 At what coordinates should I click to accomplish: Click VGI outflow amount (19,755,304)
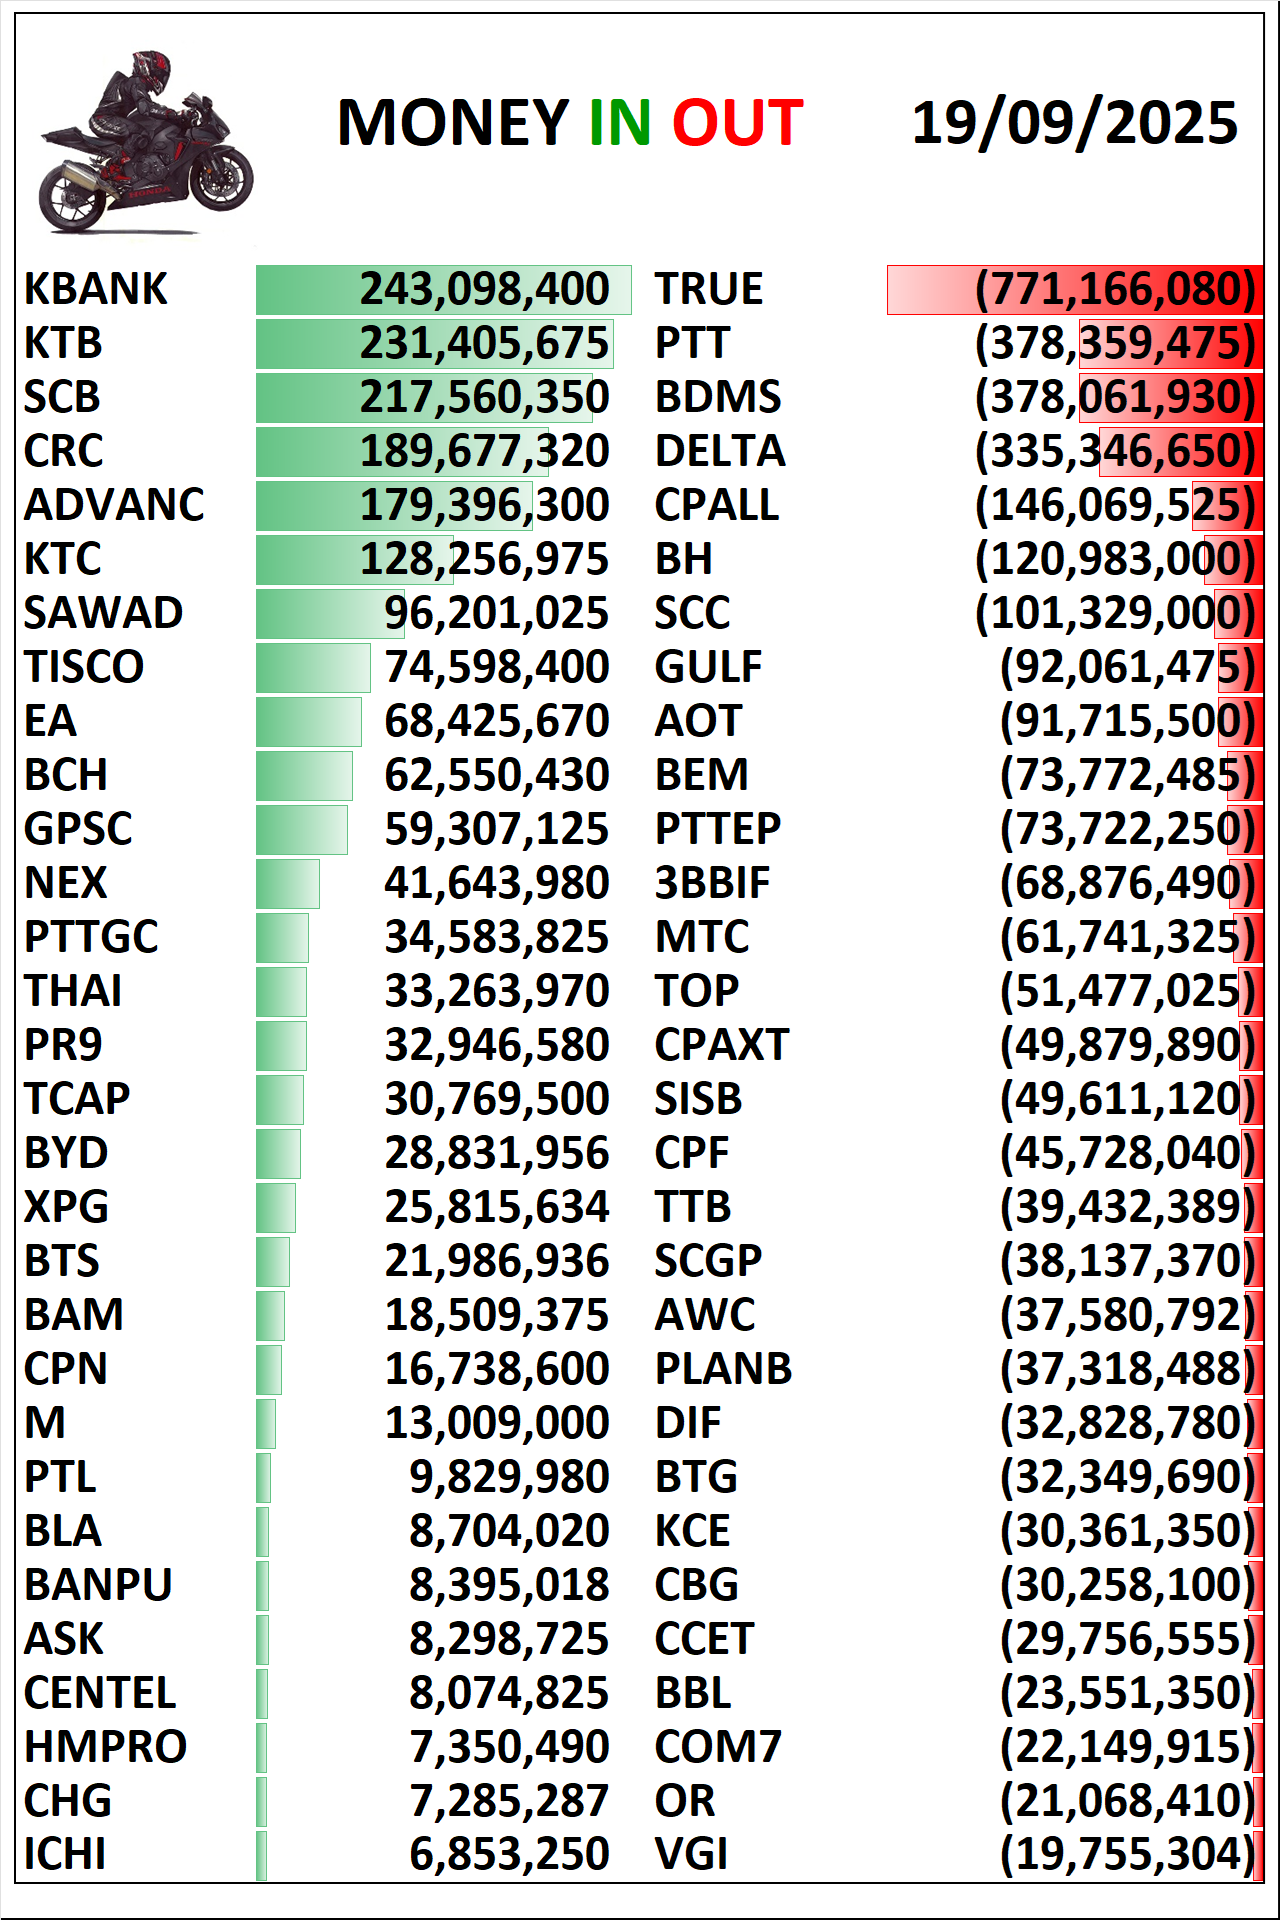pos(1127,1855)
